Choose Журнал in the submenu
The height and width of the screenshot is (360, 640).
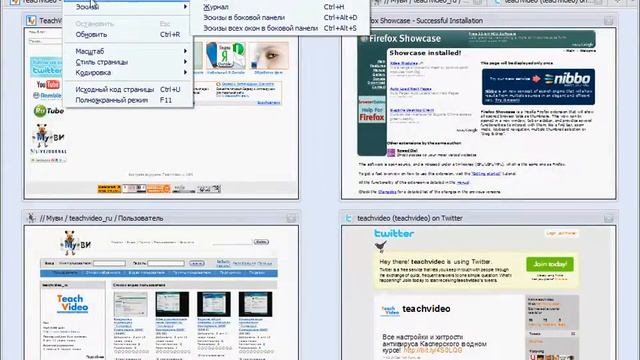tap(281, 7)
